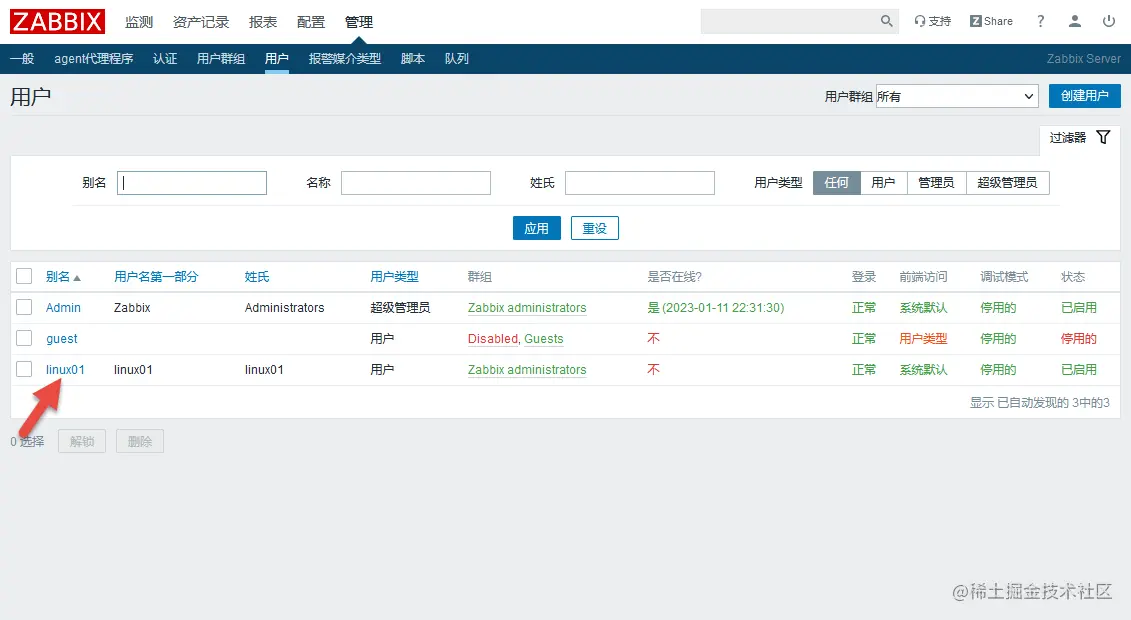Image resolution: width=1131 pixels, height=620 pixels.
Task: Focus the 别名 filter input field
Action: point(192,182)
